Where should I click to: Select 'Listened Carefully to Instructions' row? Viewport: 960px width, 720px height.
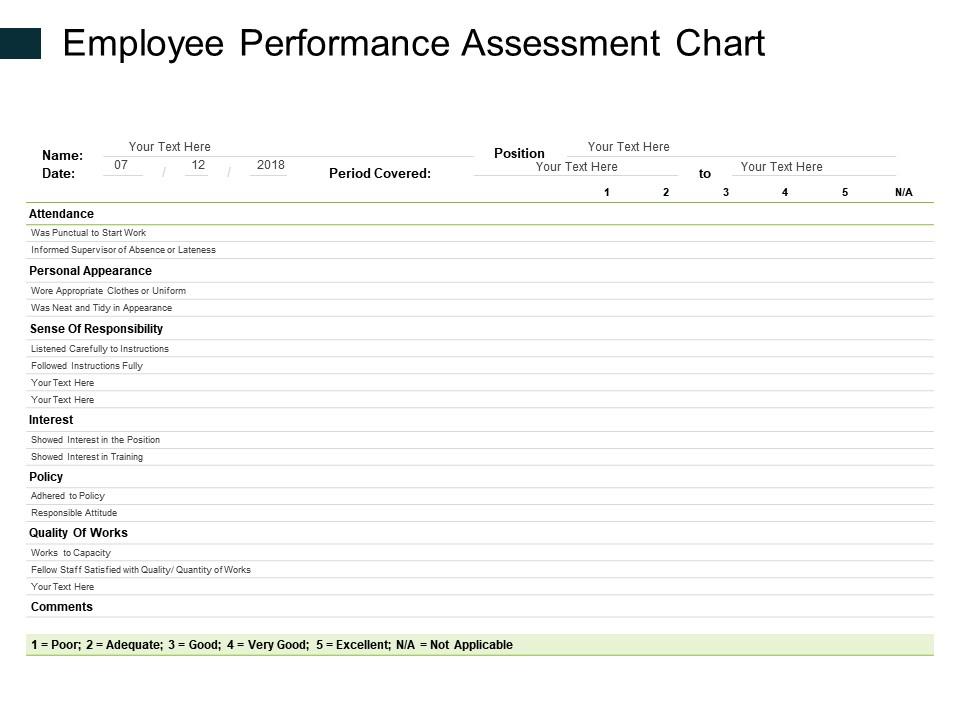point(480,348)
